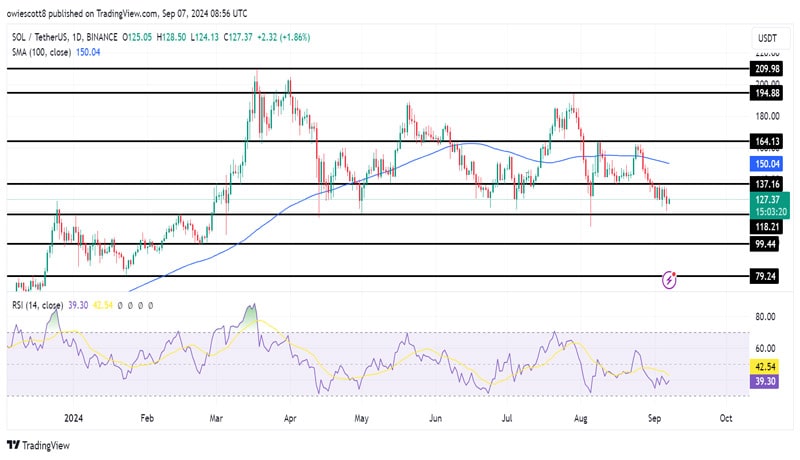Click the purple lightning event icon

pos(669,280)
